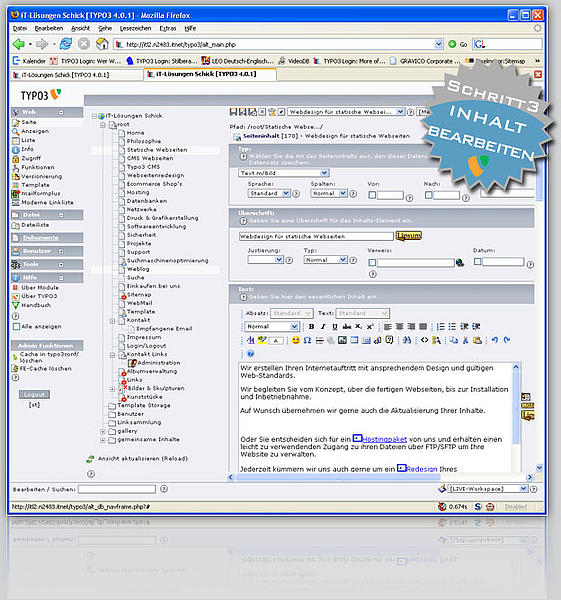Screen dimensions: 561x600
Task: Enable the Alle anzeigen checkbox
Action: [16, 326]
